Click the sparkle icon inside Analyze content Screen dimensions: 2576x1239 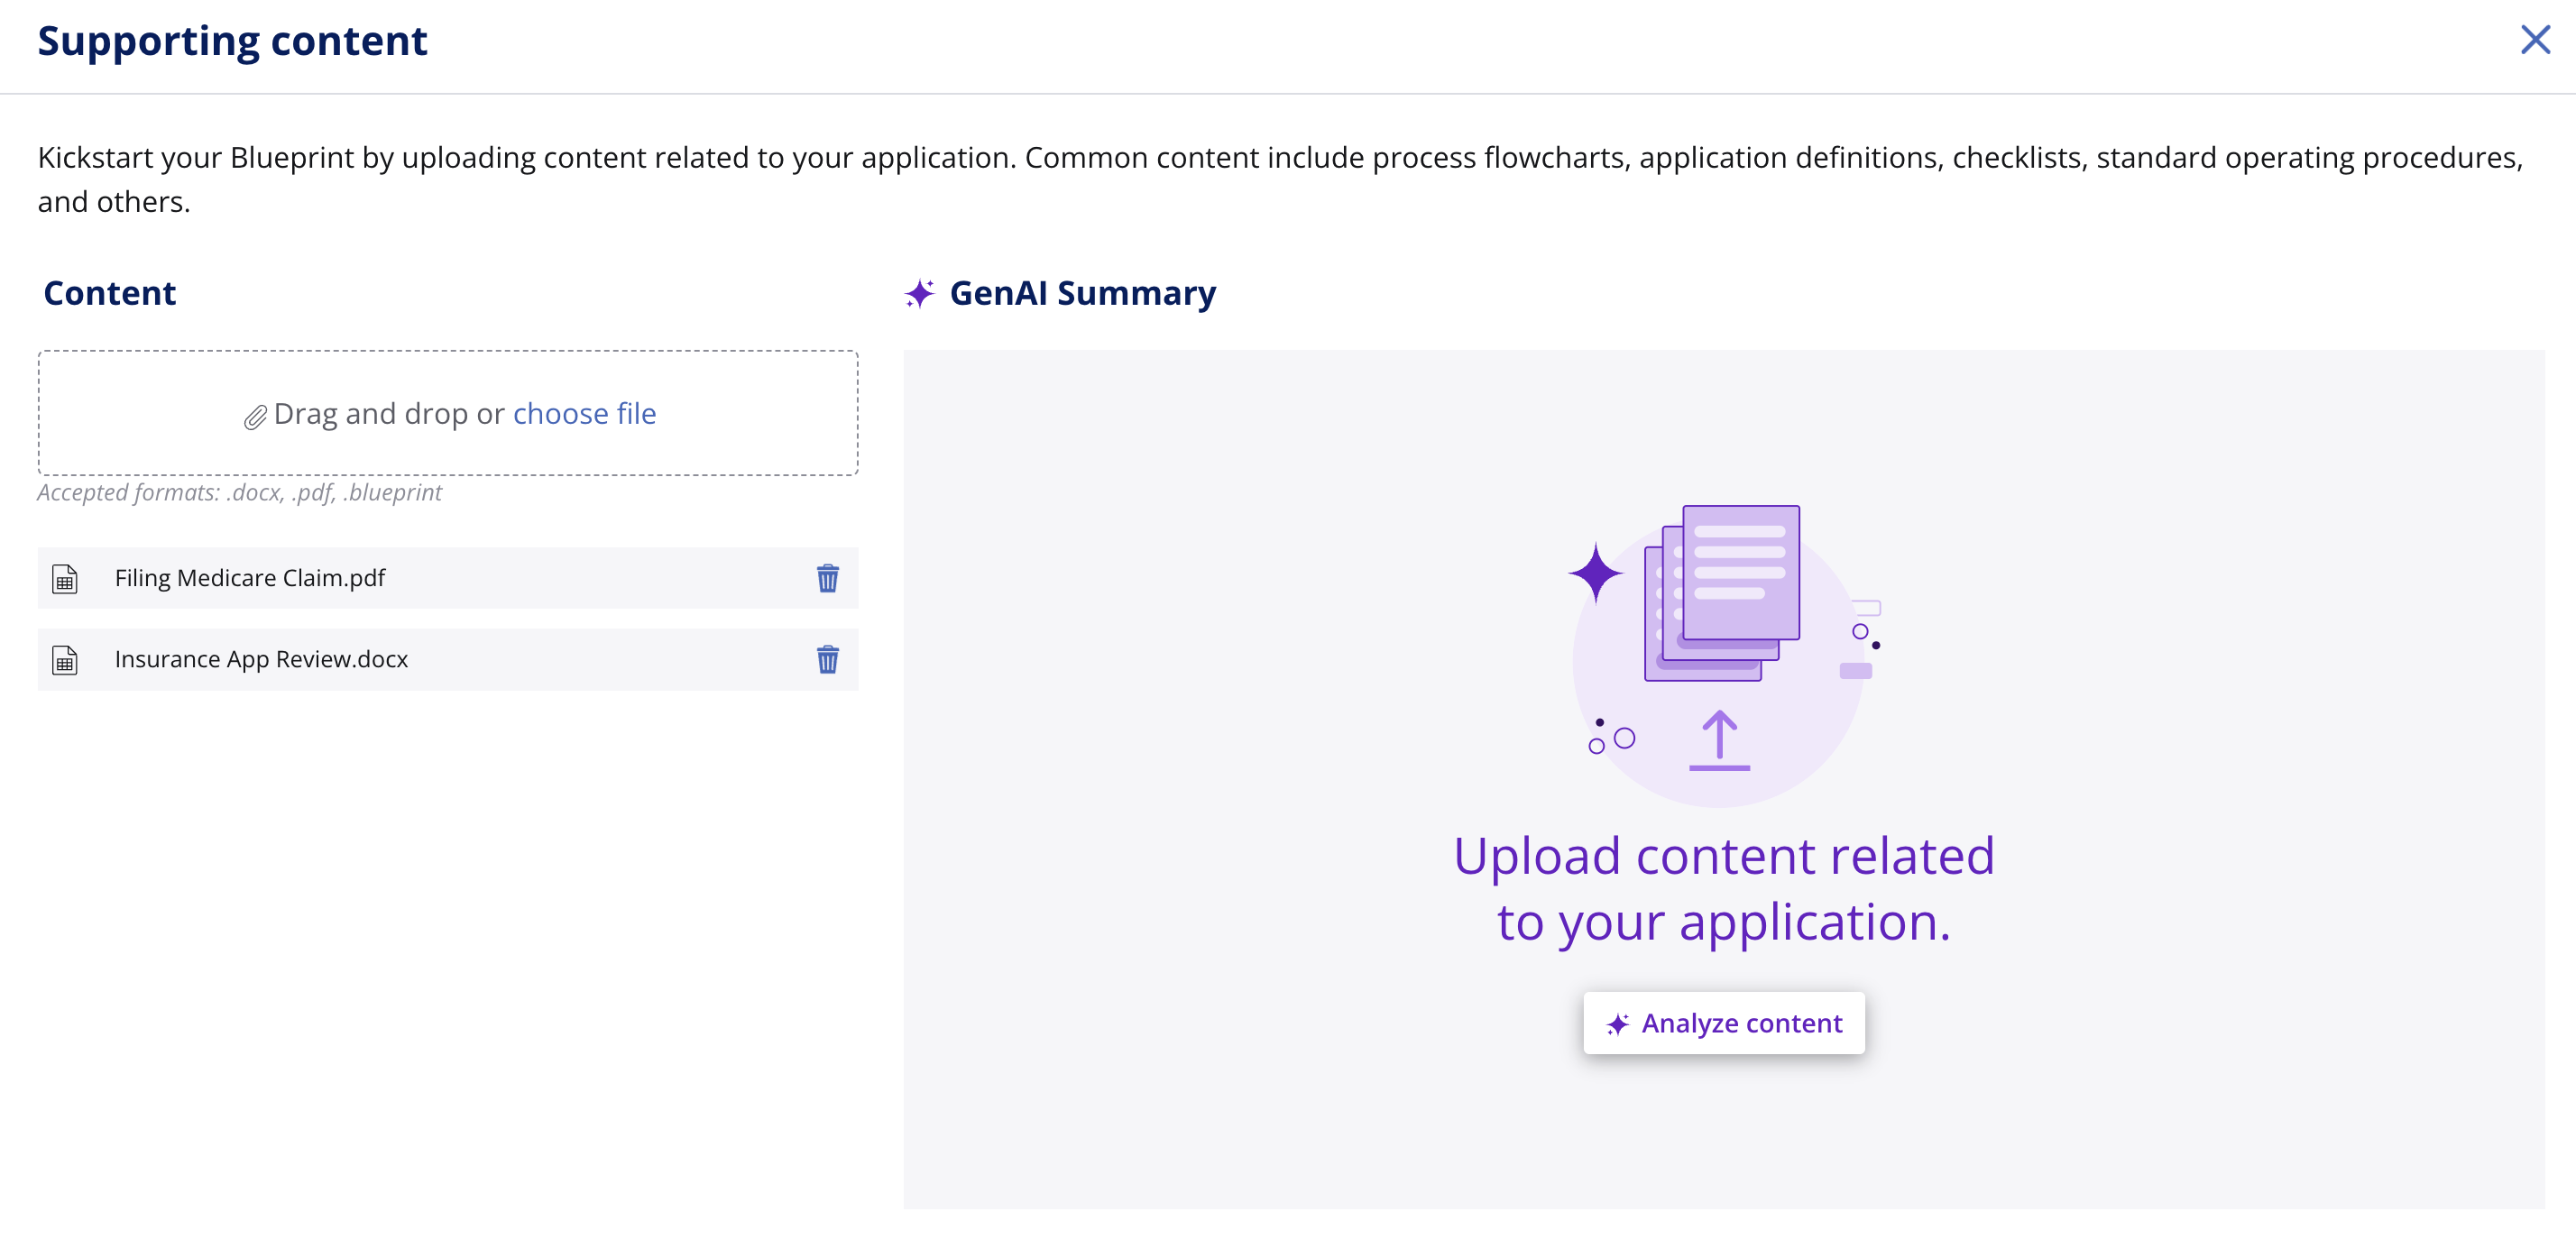click(1617, 1024)
